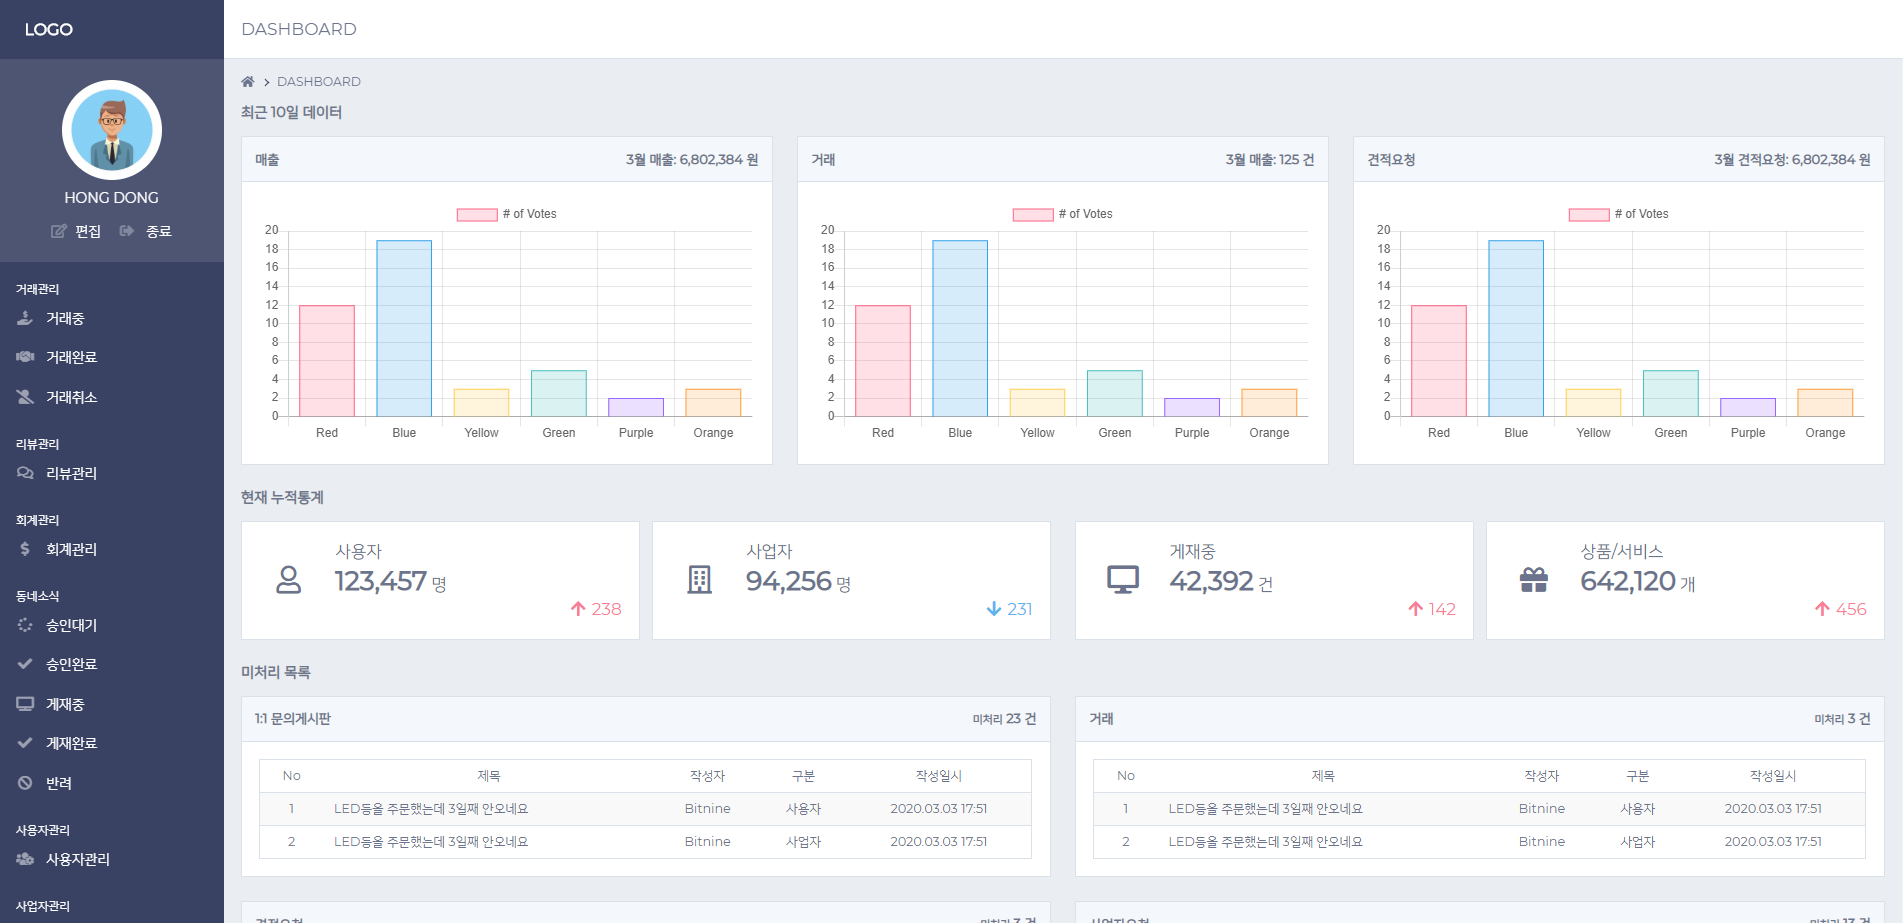Click the home icon in breadcrumb
The height and width of the screenshot is (923, 1903).
tap(248, 82)
